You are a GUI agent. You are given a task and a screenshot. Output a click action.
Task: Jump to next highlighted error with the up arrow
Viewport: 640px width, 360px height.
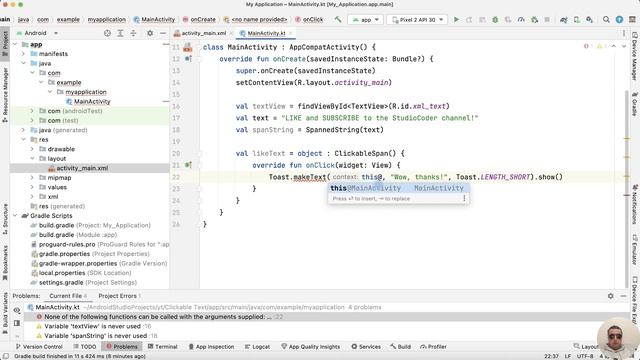(x=613, y=47)
